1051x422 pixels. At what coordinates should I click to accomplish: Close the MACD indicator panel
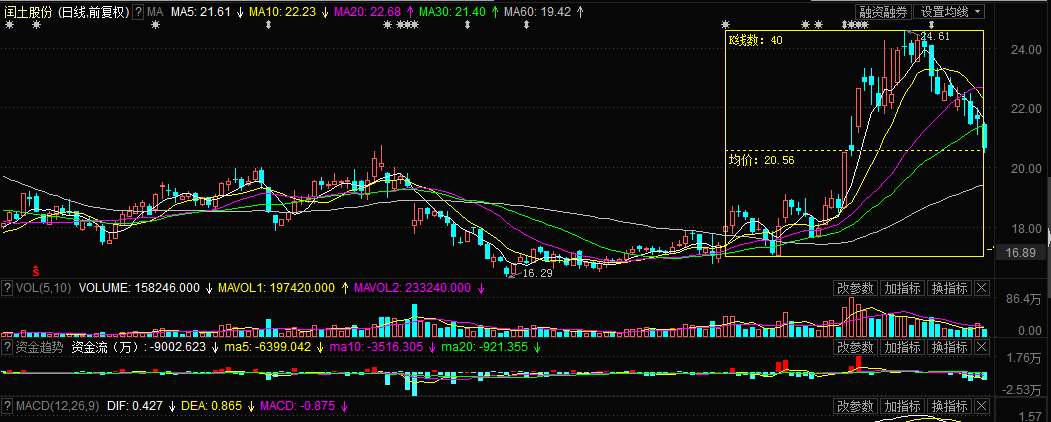pyautogui.click(x=981, y=406)
